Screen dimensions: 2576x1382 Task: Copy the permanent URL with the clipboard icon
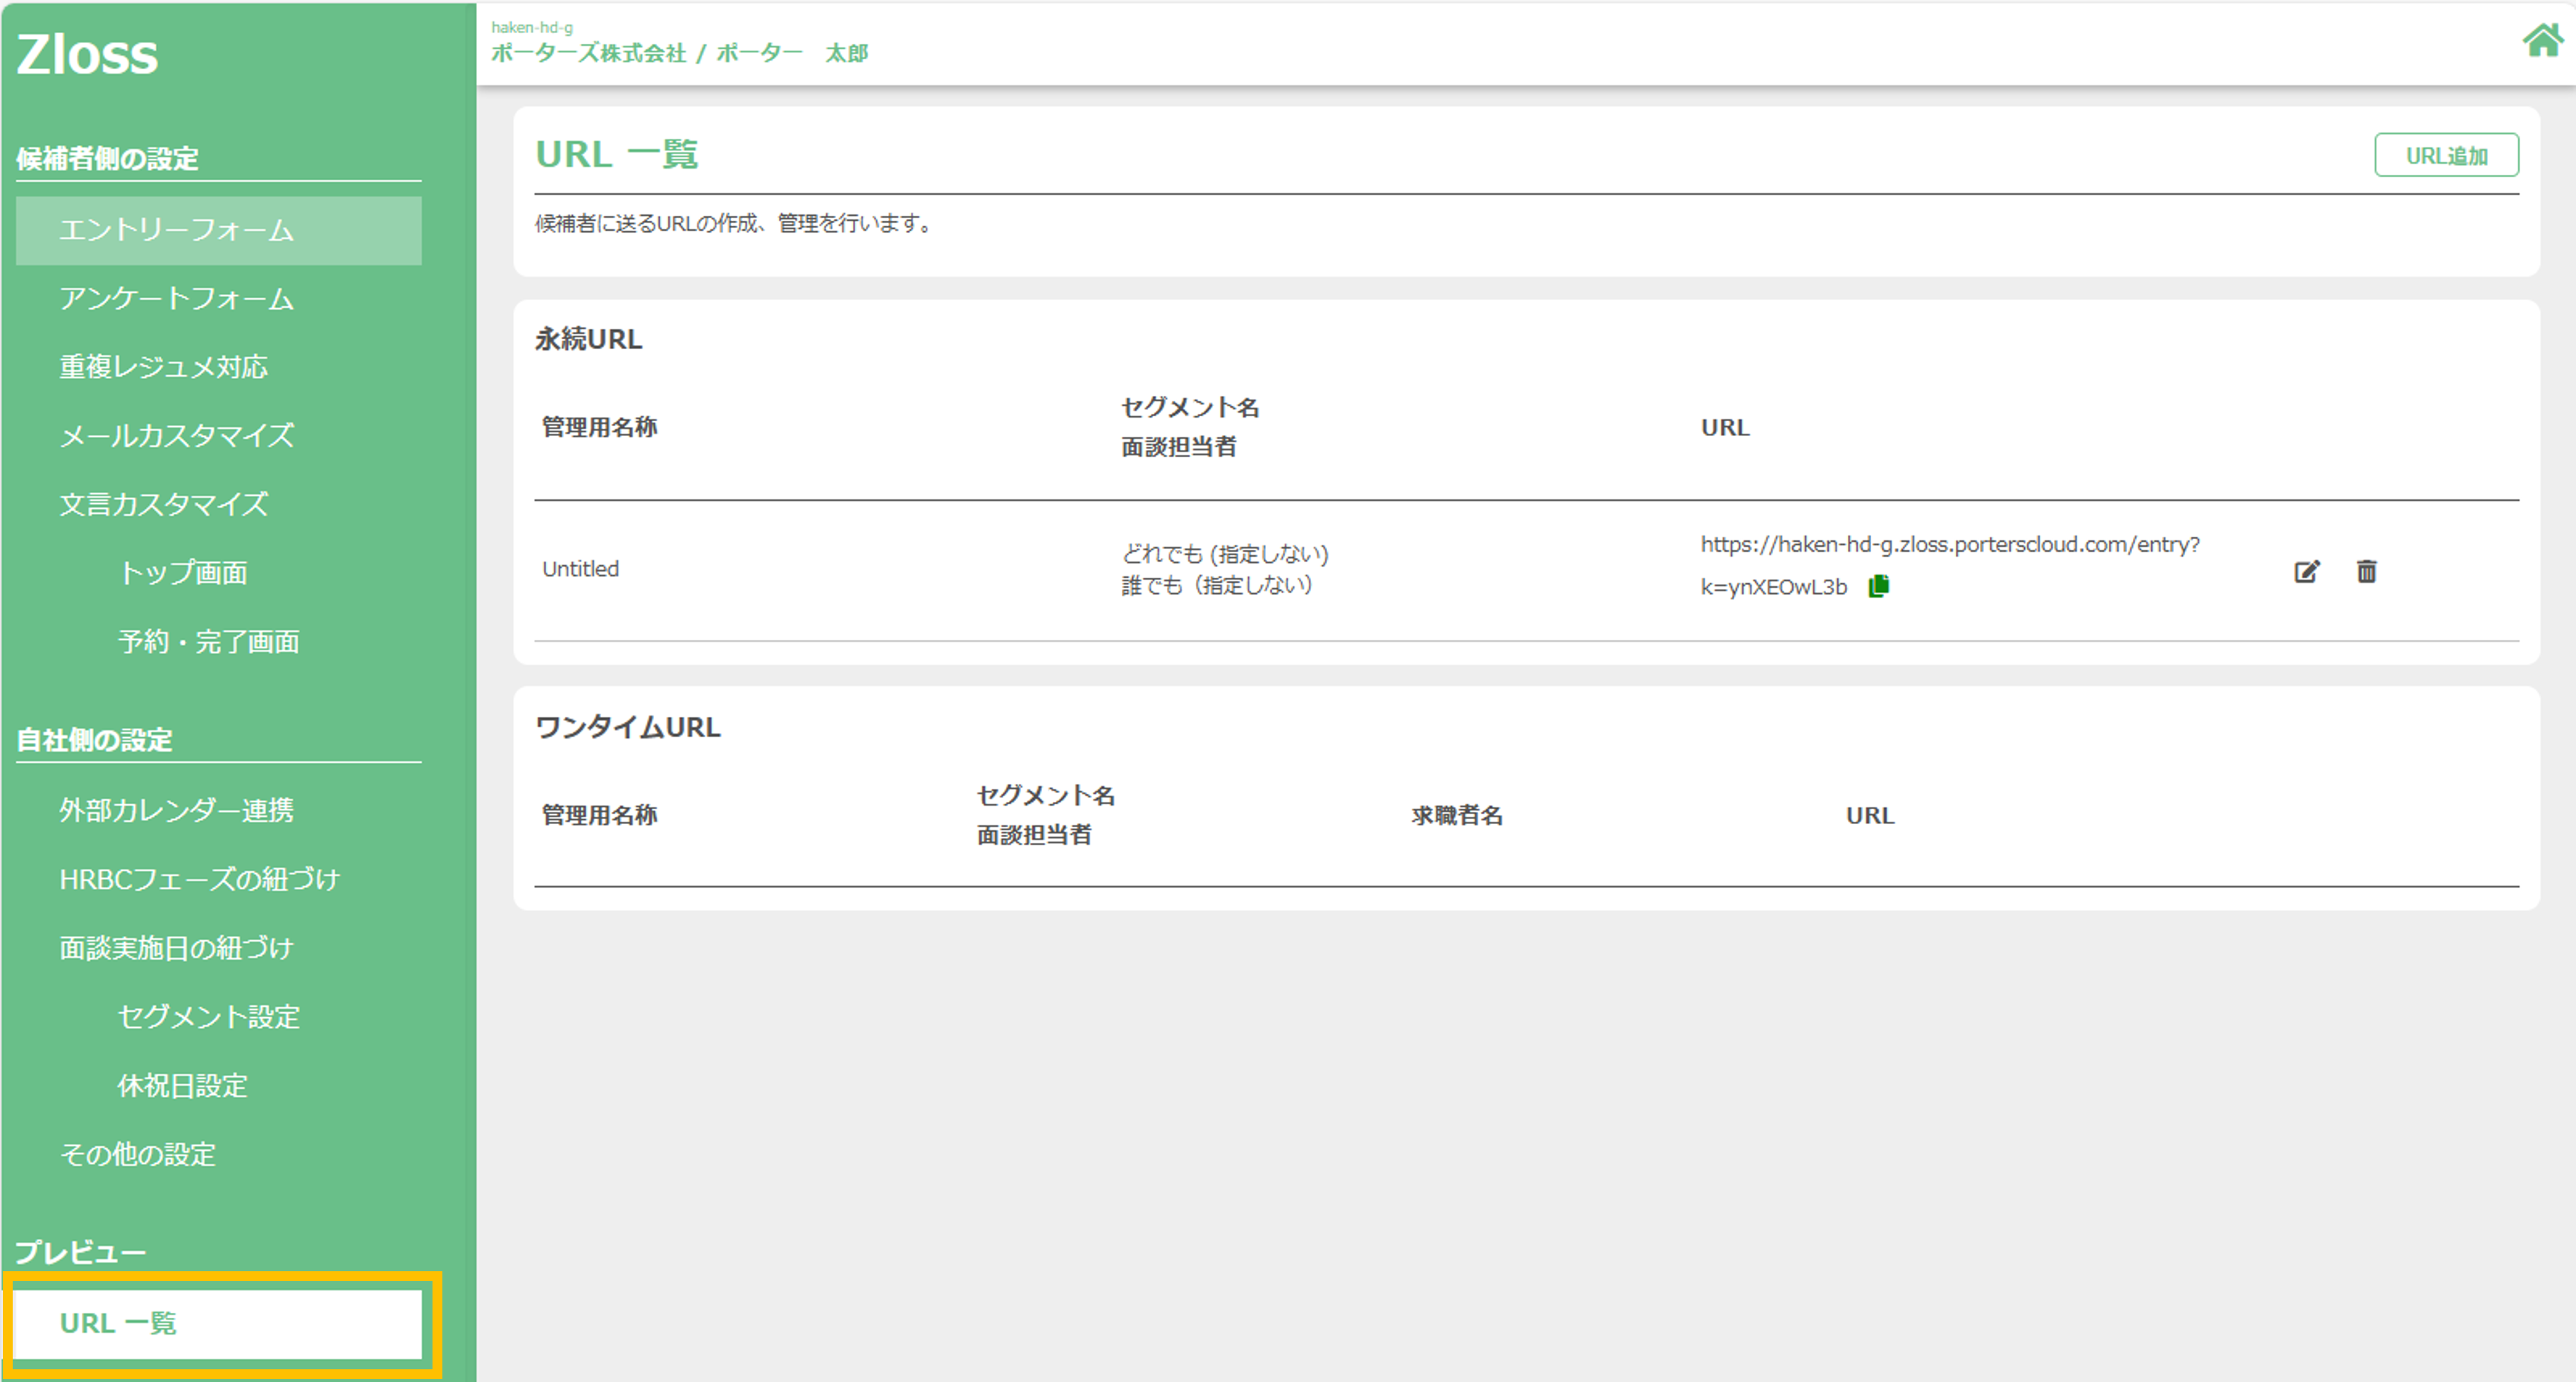point(1878,586)
